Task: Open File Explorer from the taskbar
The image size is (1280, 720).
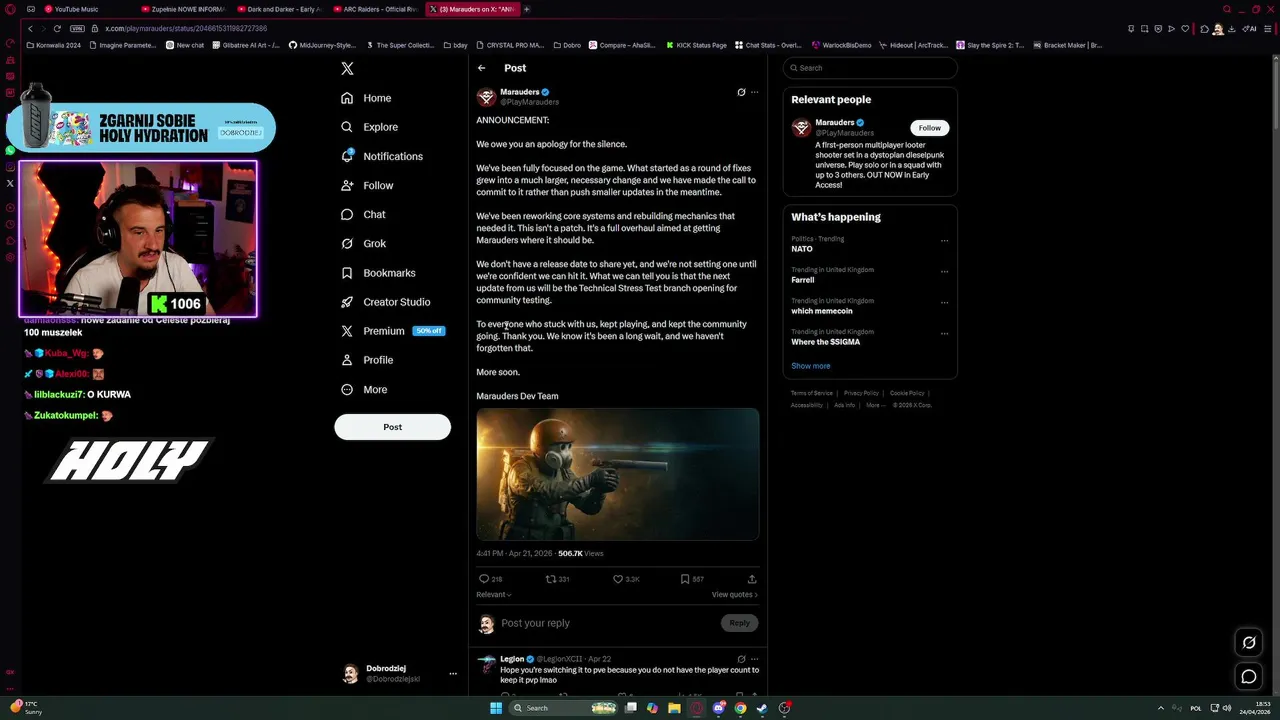Action: 674,708
